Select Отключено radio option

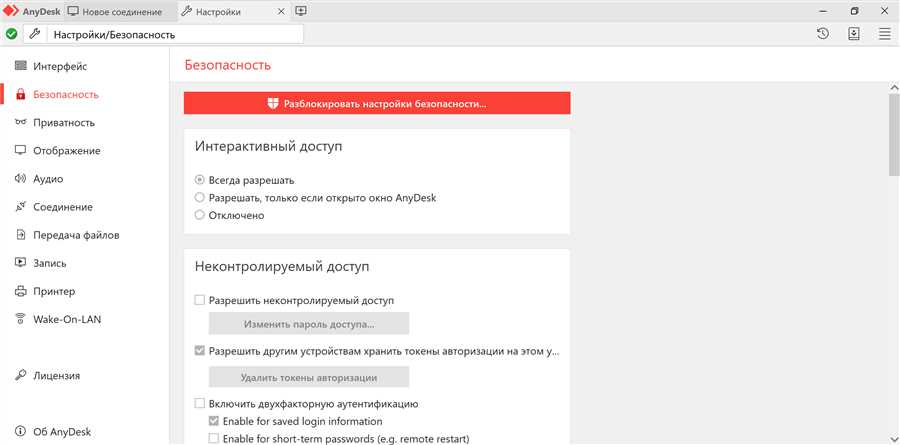(200, 215)
